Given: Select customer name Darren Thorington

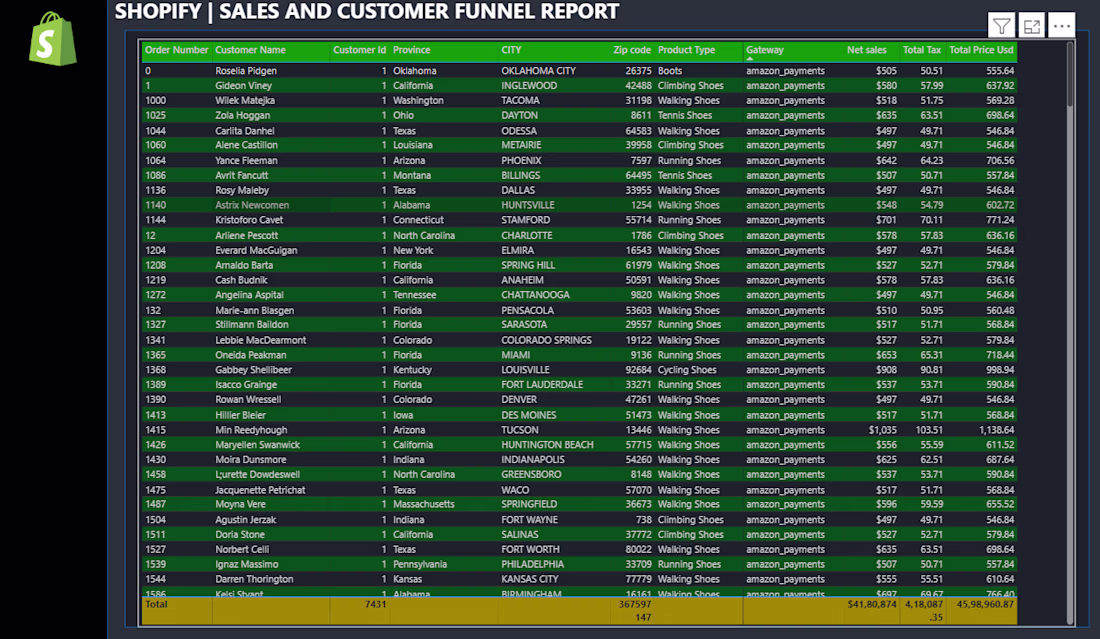Looking at the screenshot, I should pyautogui.click(x=254, y=579).
